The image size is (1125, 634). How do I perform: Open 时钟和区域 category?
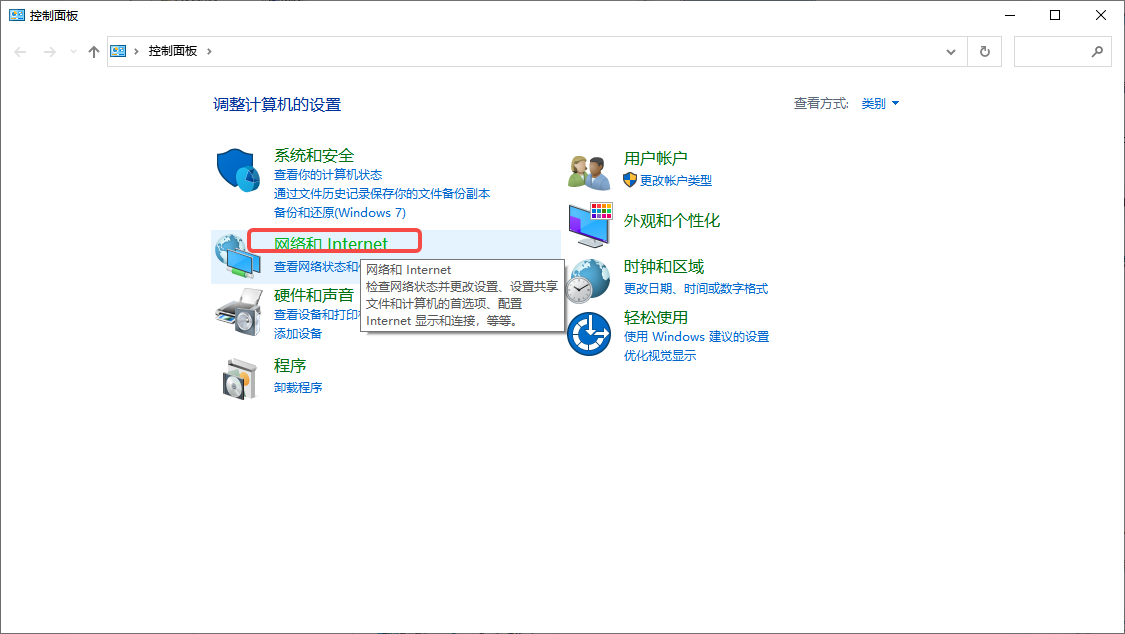[x=664, y=267]
